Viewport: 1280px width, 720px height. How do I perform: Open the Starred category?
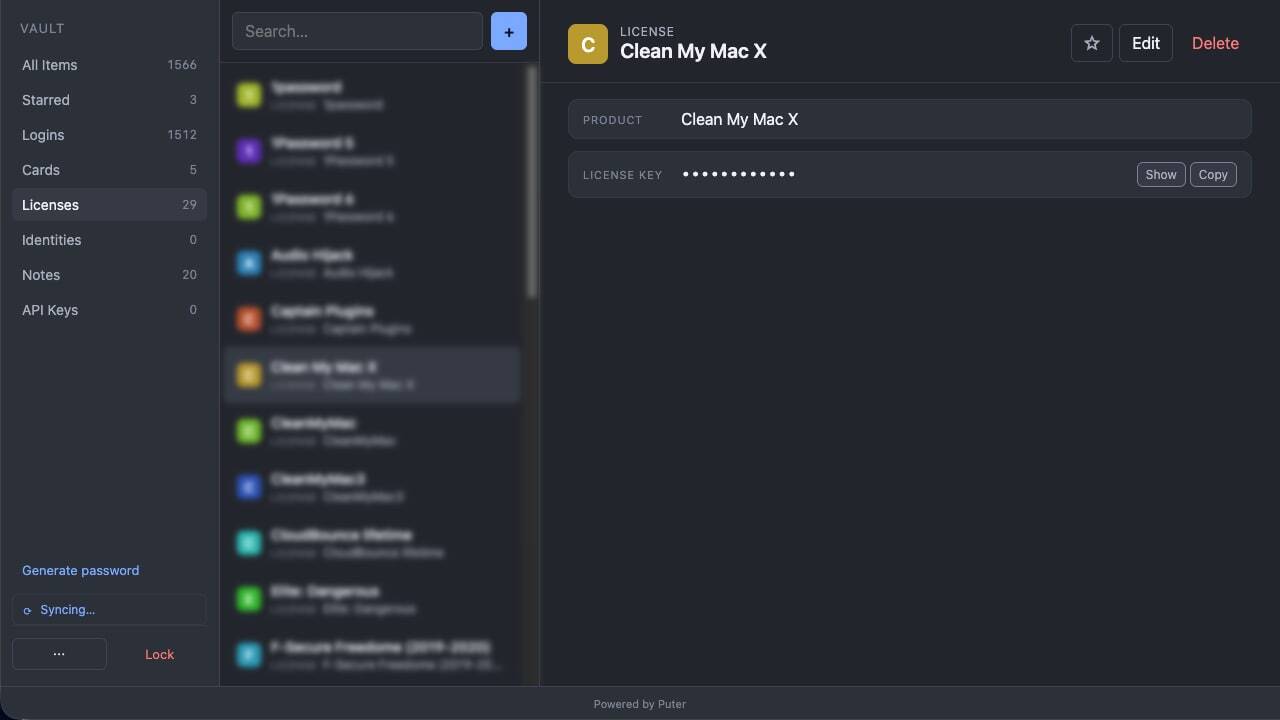(x=109, y=100)
